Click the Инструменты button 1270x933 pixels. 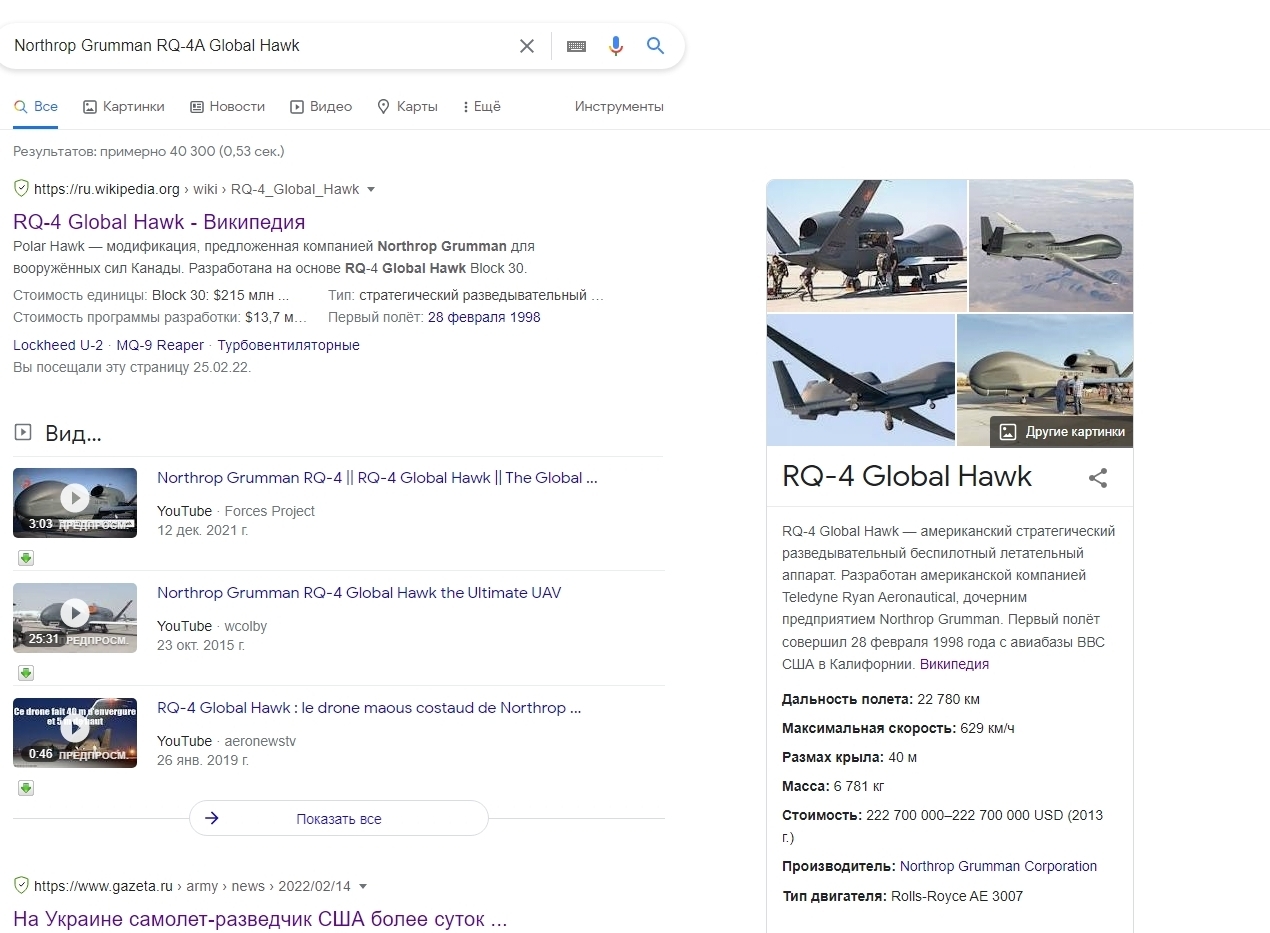(619, 107)
